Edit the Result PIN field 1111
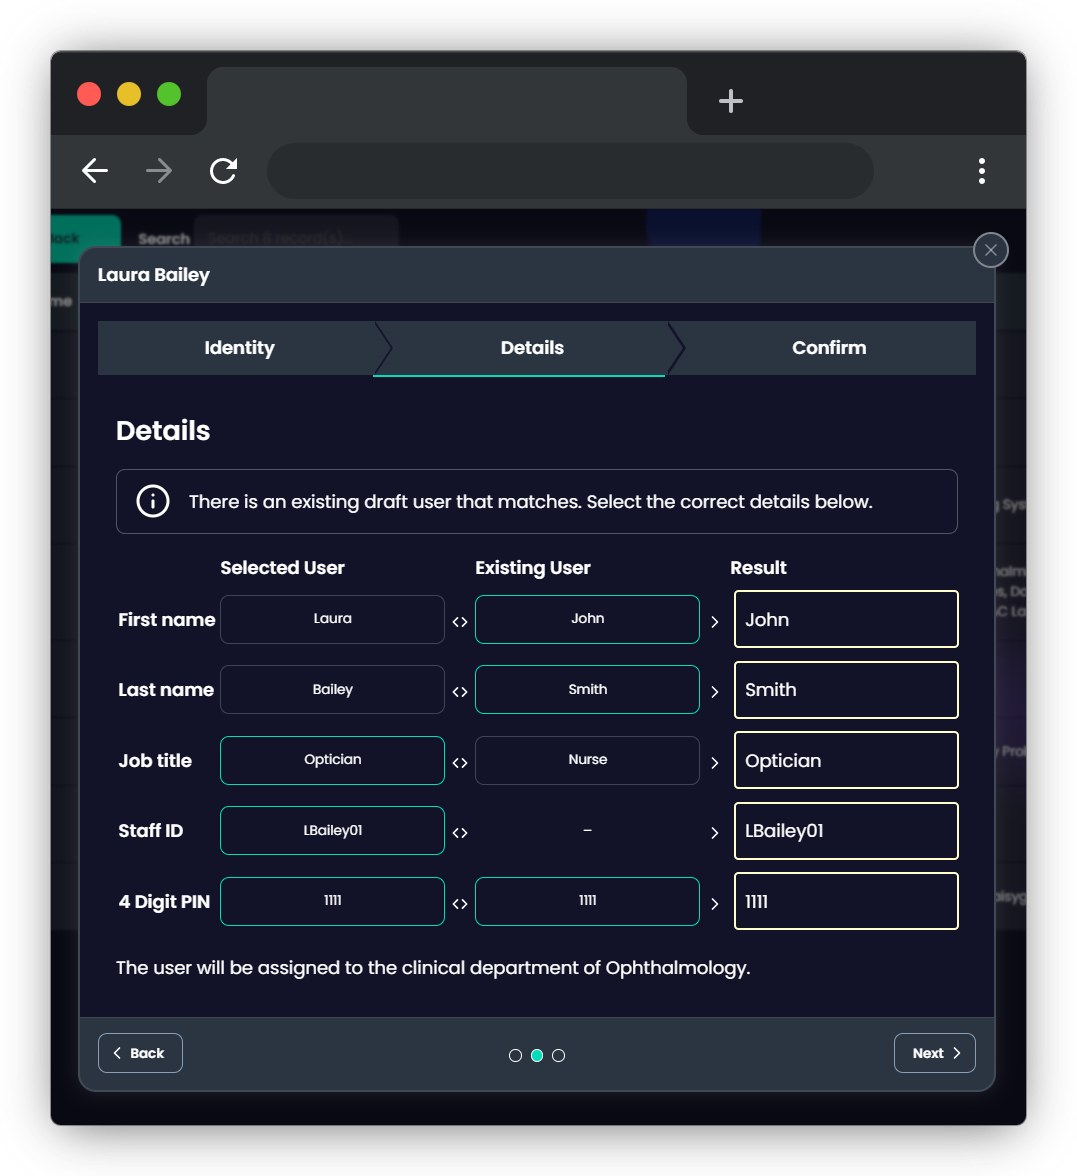Image resolution: width=1077 pixels, height=1176 pixels. tap(846, 902)
